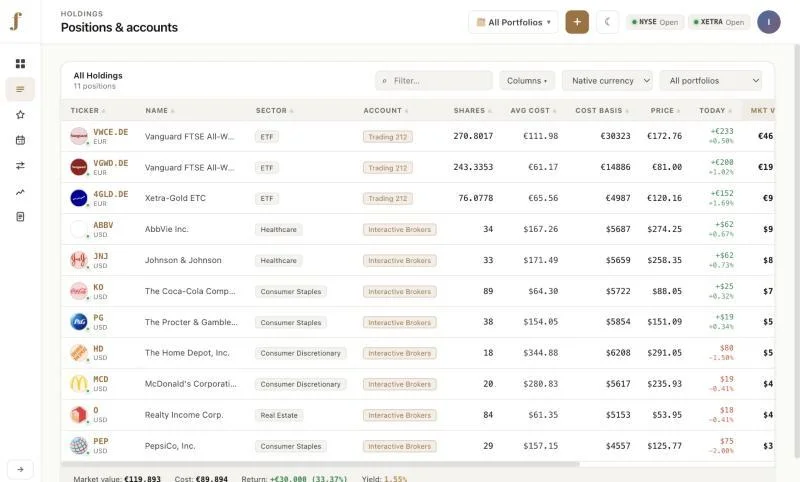Sort by the AVG COST column header
This screenshot has height=482, width=800.
pos(533,110)
